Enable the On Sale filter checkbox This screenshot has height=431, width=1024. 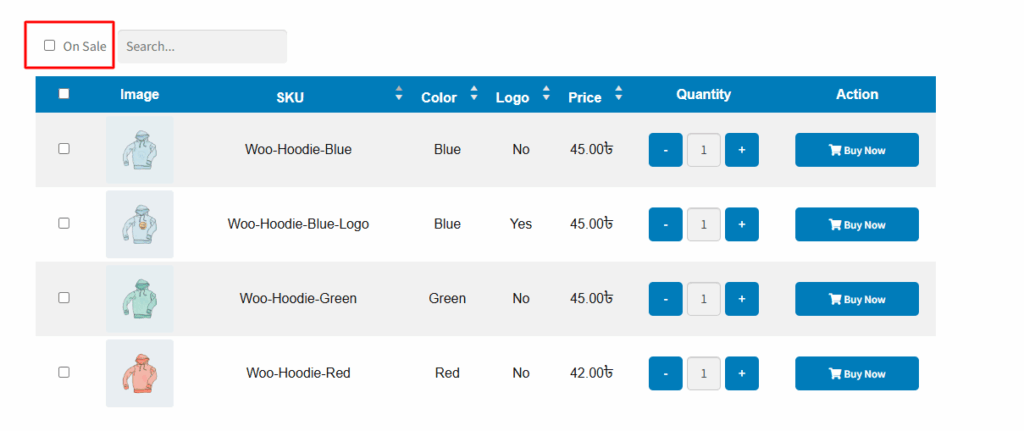click(x=50, y=46)
